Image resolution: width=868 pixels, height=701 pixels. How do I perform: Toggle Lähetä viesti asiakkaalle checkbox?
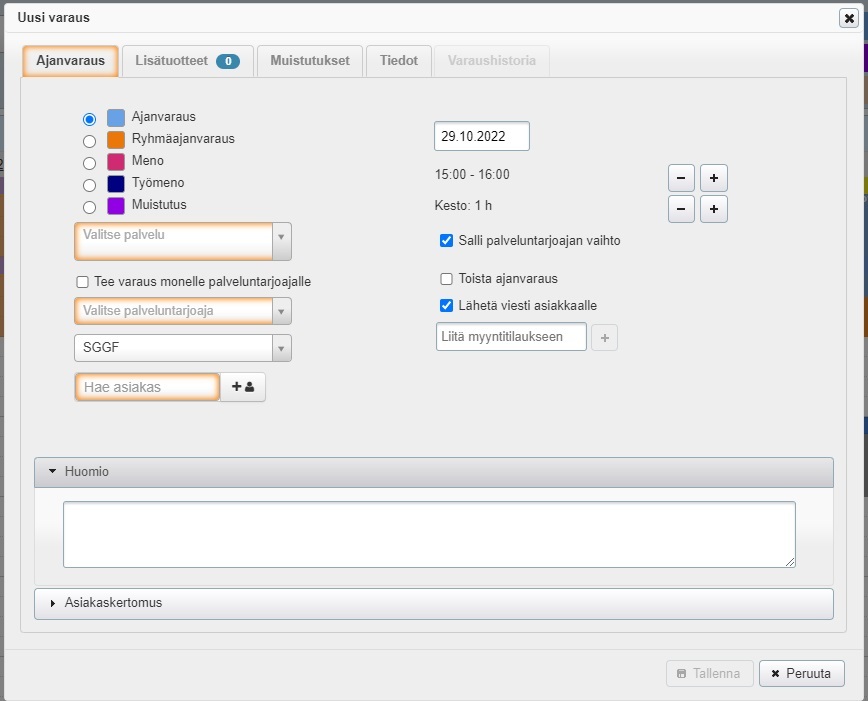tap(446, 306)
